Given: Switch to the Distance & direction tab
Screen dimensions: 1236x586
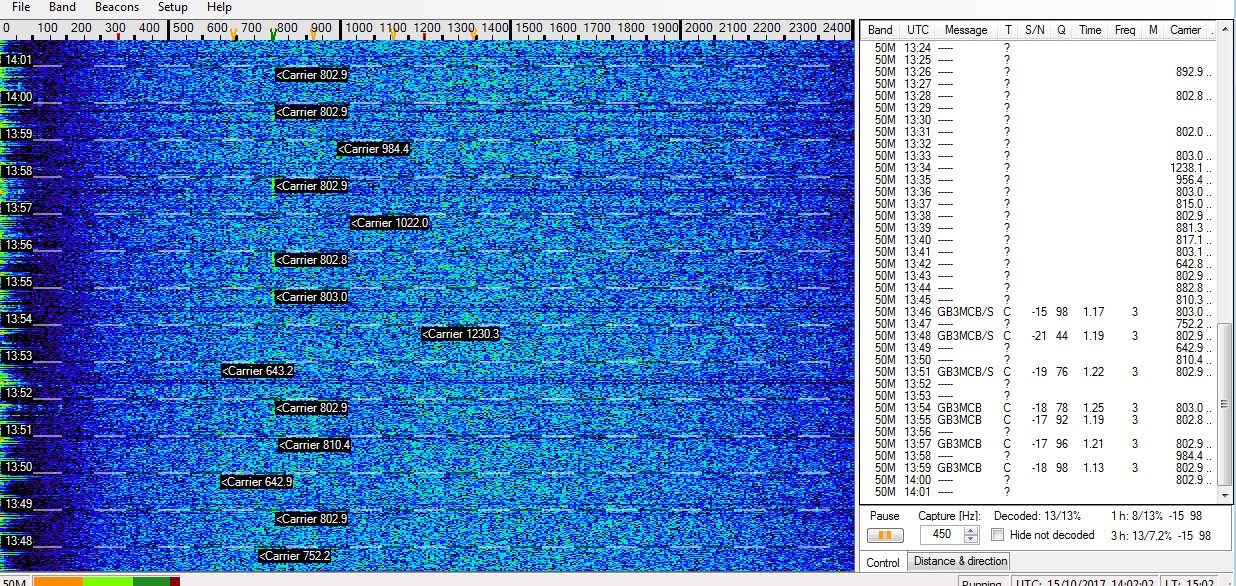Looking at the screenshot, I should pyautogui.click(x=960, y=561).
